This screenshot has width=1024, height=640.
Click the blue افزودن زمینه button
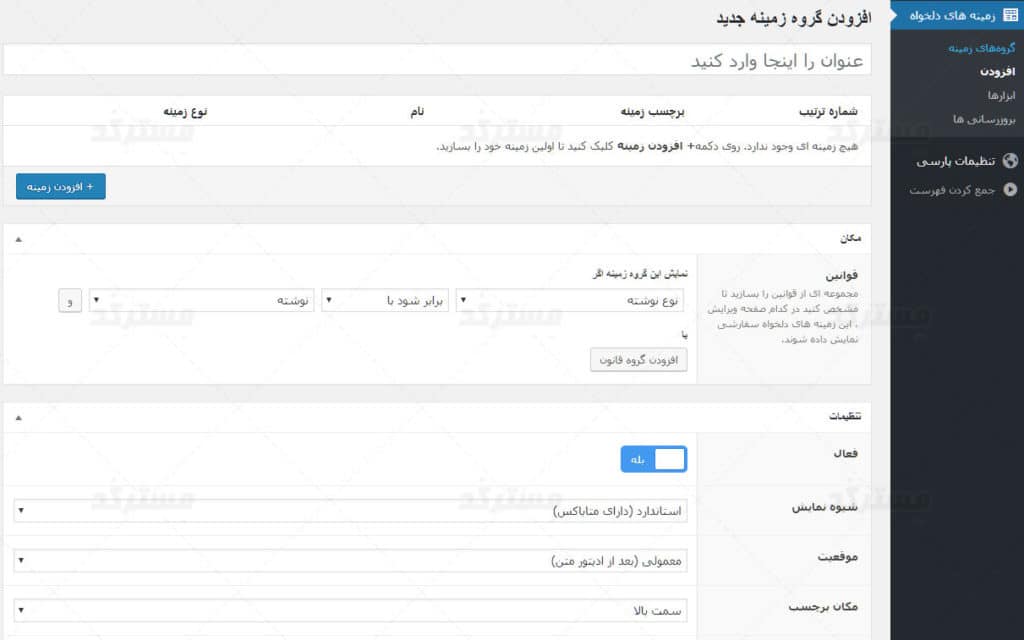(x=61, y=186)
